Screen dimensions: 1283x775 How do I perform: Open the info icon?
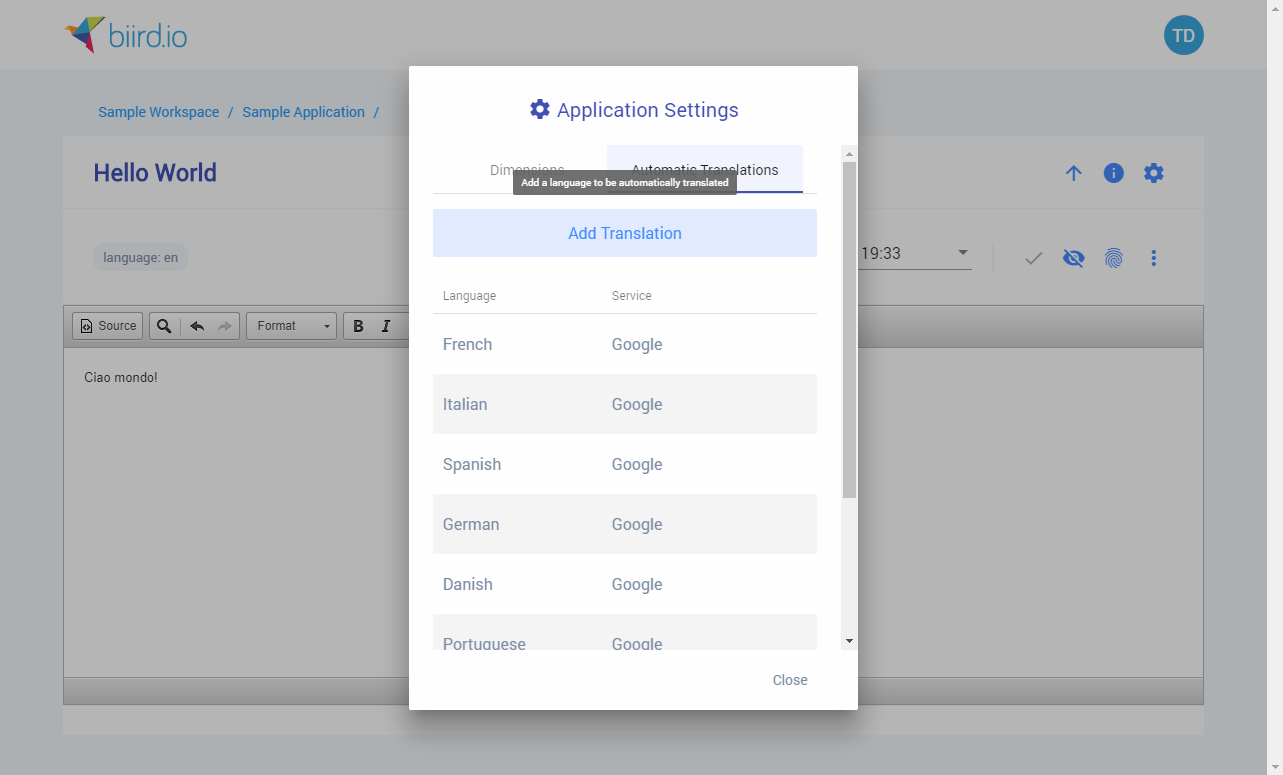point(1113,173)
